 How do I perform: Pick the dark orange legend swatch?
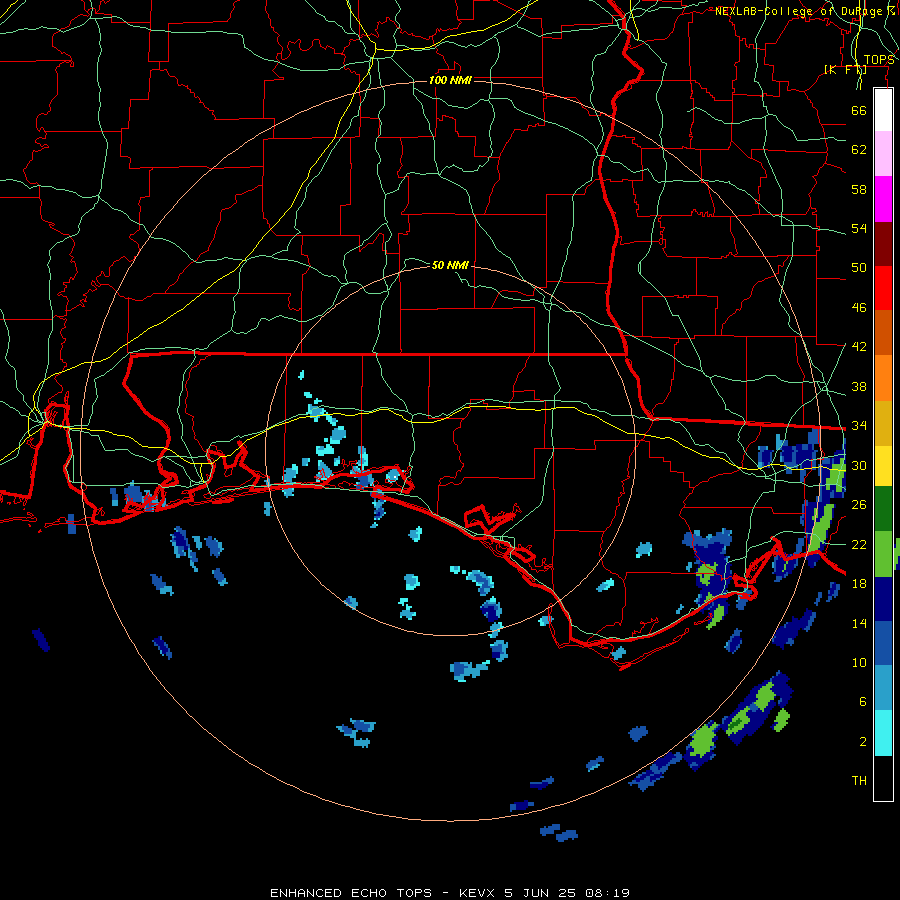click(x=883, y=333)
